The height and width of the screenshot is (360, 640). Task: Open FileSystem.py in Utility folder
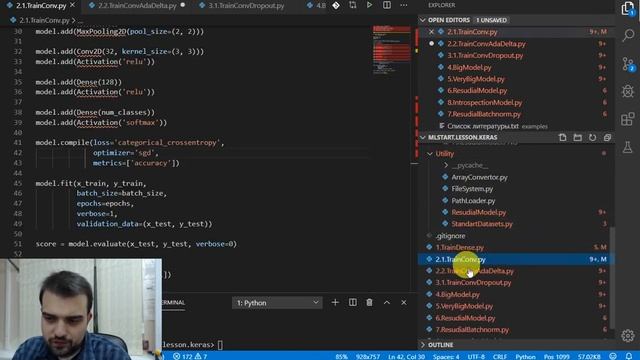pyautogui.click(x=472, y=189)
